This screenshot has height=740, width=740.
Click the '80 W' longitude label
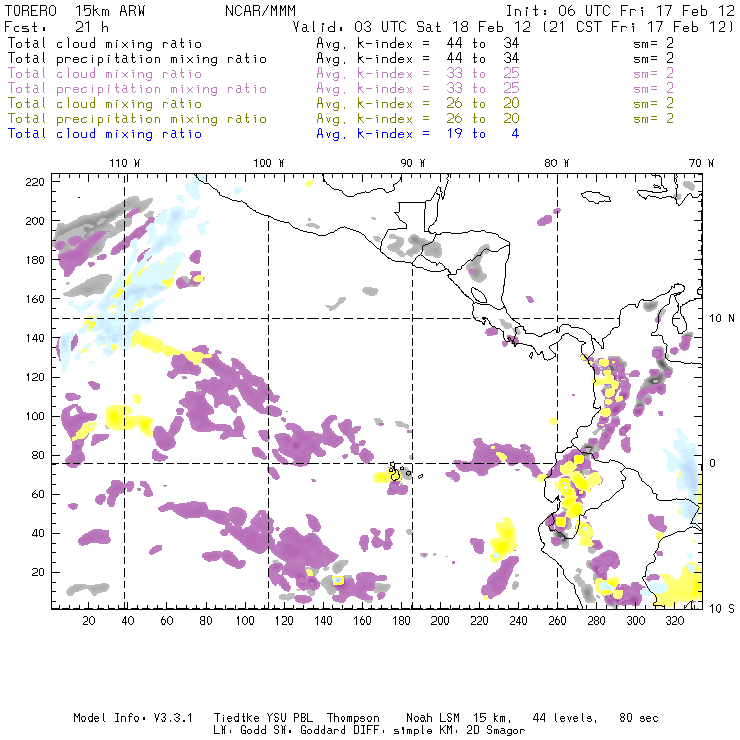coord(556,163)
